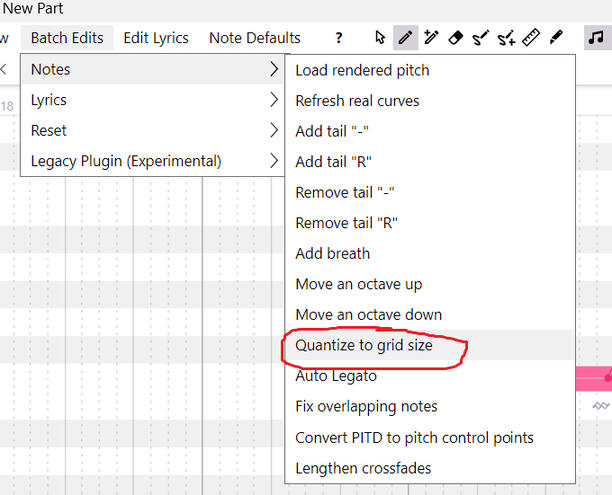612x495 pixels.
Task: Open the Note Defaults menu
Action: 254,38
